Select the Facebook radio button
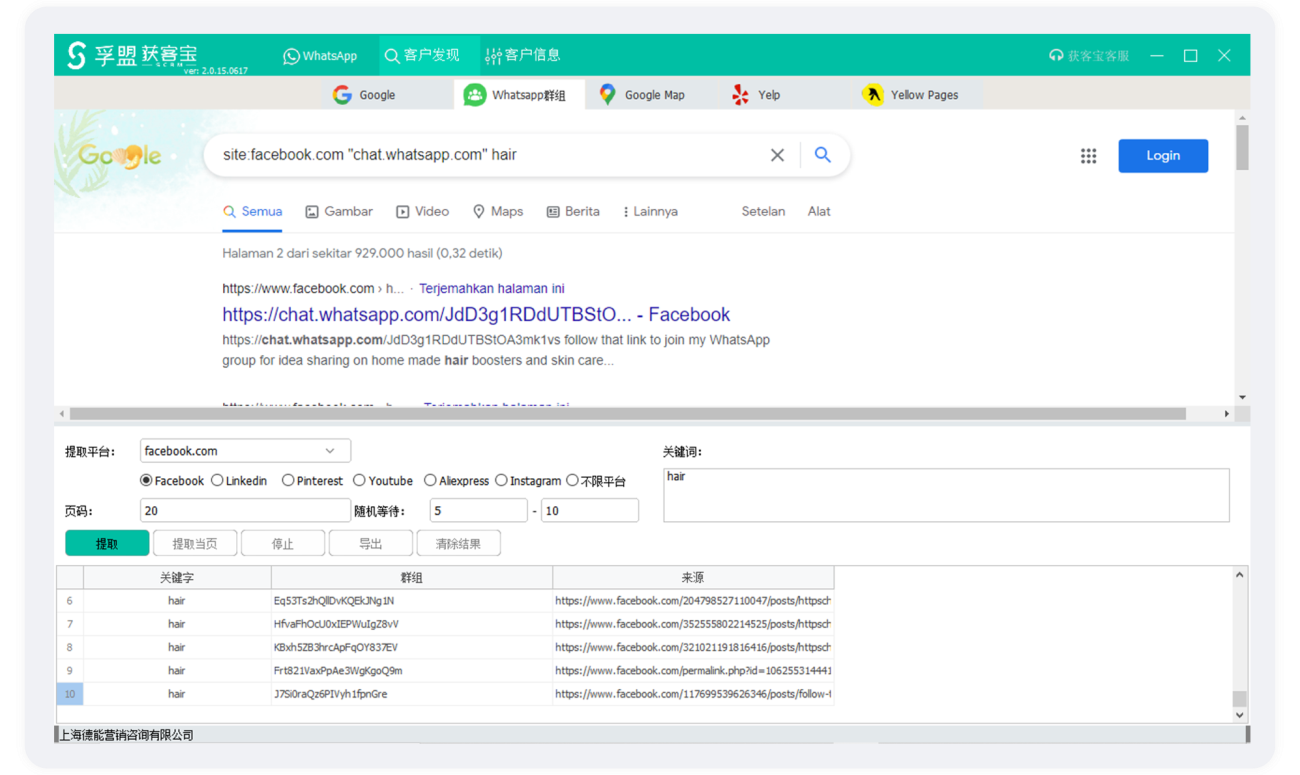 (146, 481)
